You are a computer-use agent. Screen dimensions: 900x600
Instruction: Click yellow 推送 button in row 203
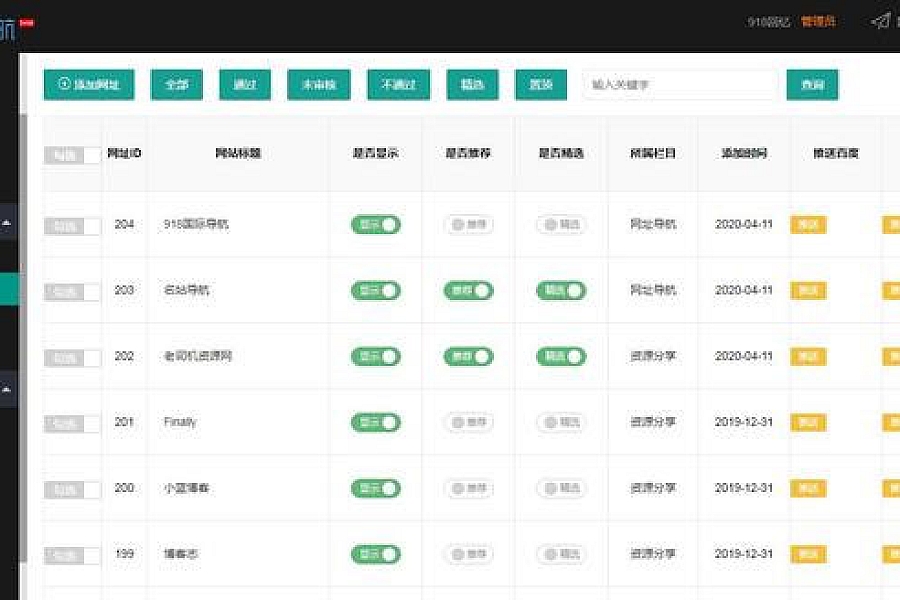click(808, 291)
